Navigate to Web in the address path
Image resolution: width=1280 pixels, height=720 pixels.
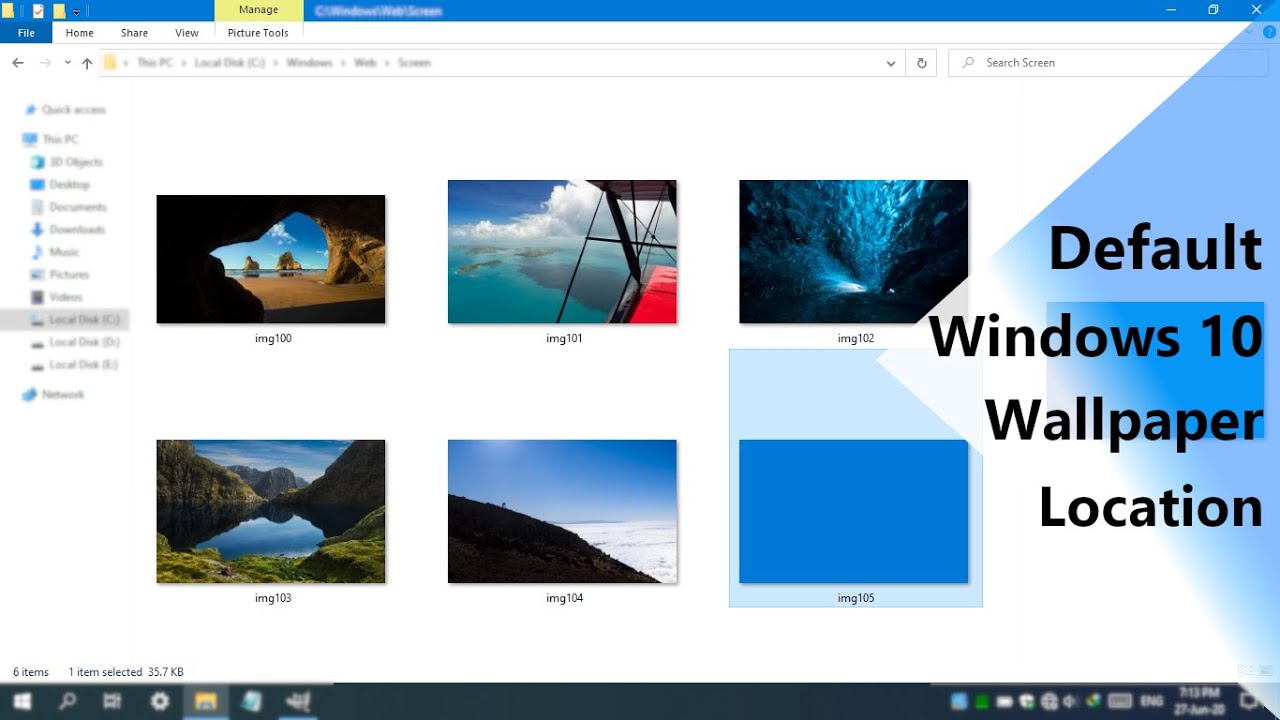365,63
